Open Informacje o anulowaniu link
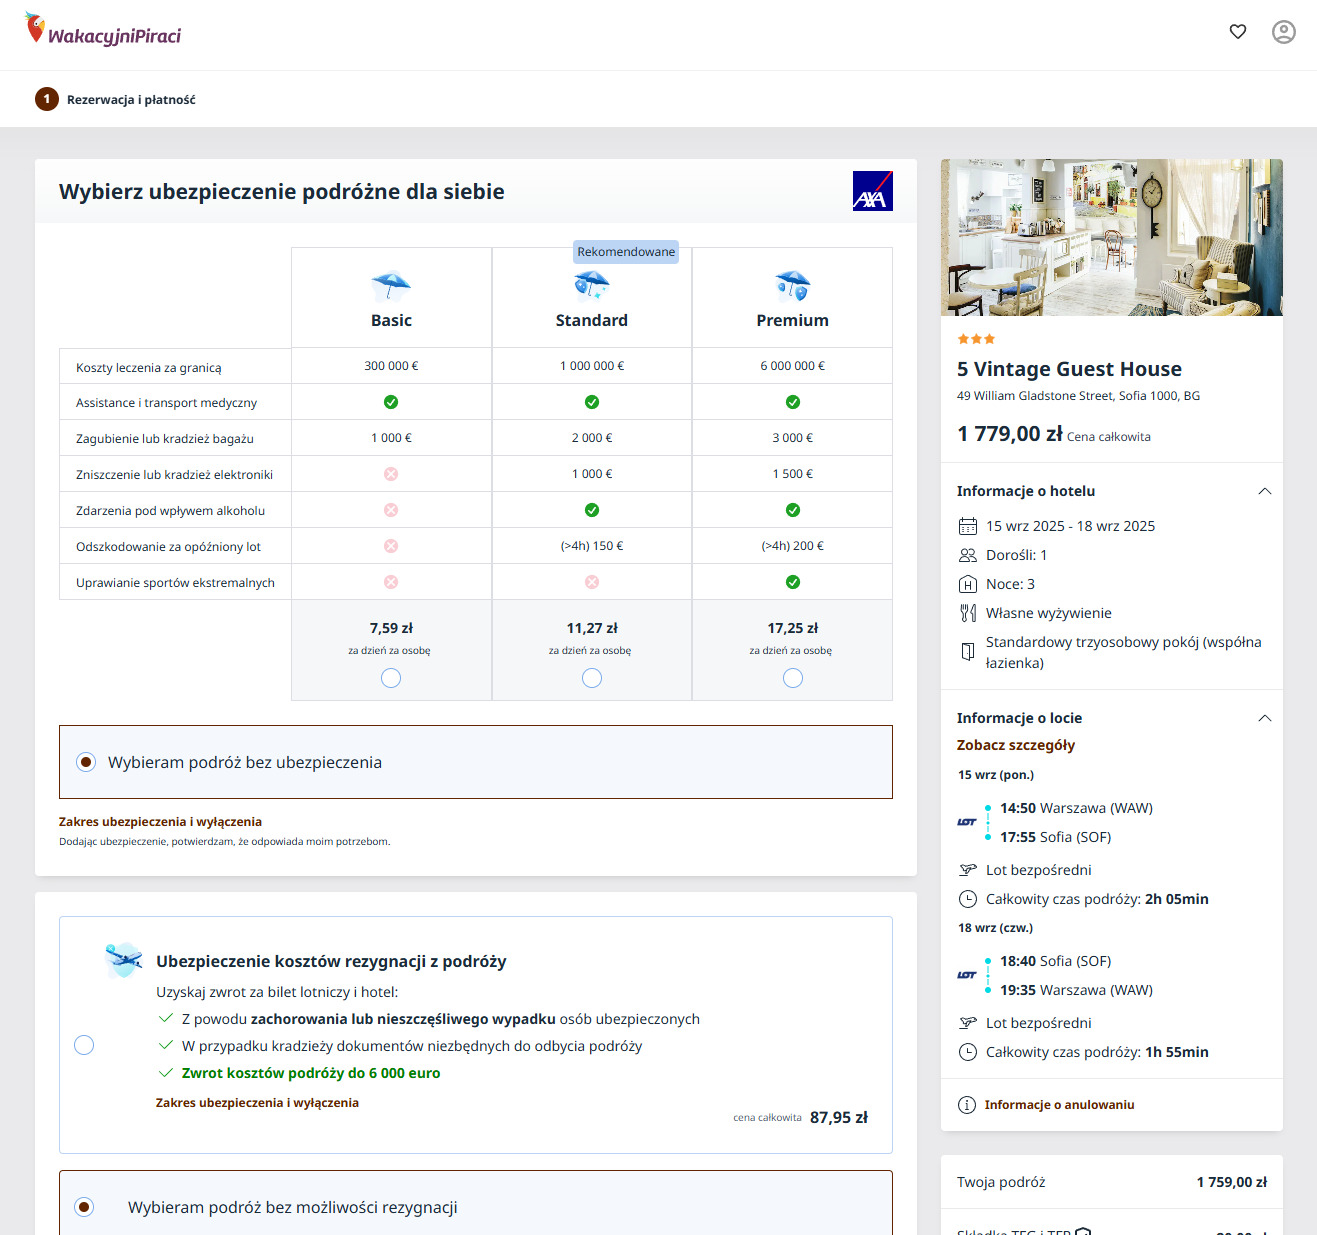Viewport: 1317px width, 1235px height. pos(1059,1105)
